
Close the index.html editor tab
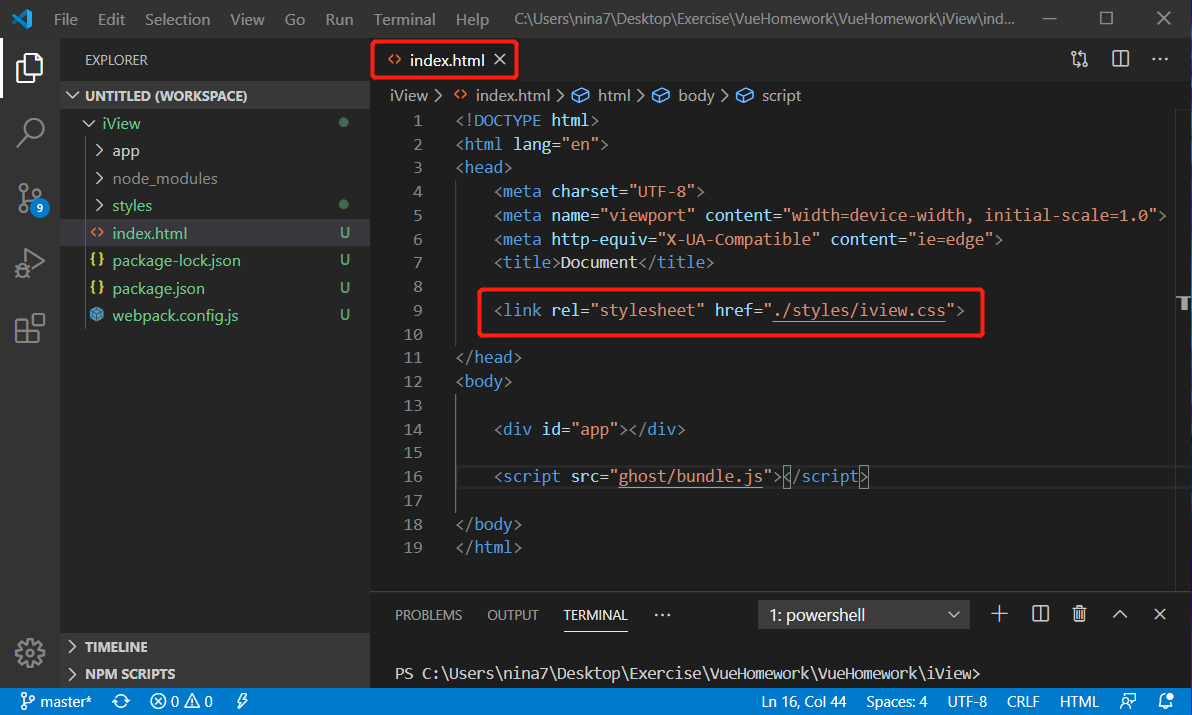[499, 59]
